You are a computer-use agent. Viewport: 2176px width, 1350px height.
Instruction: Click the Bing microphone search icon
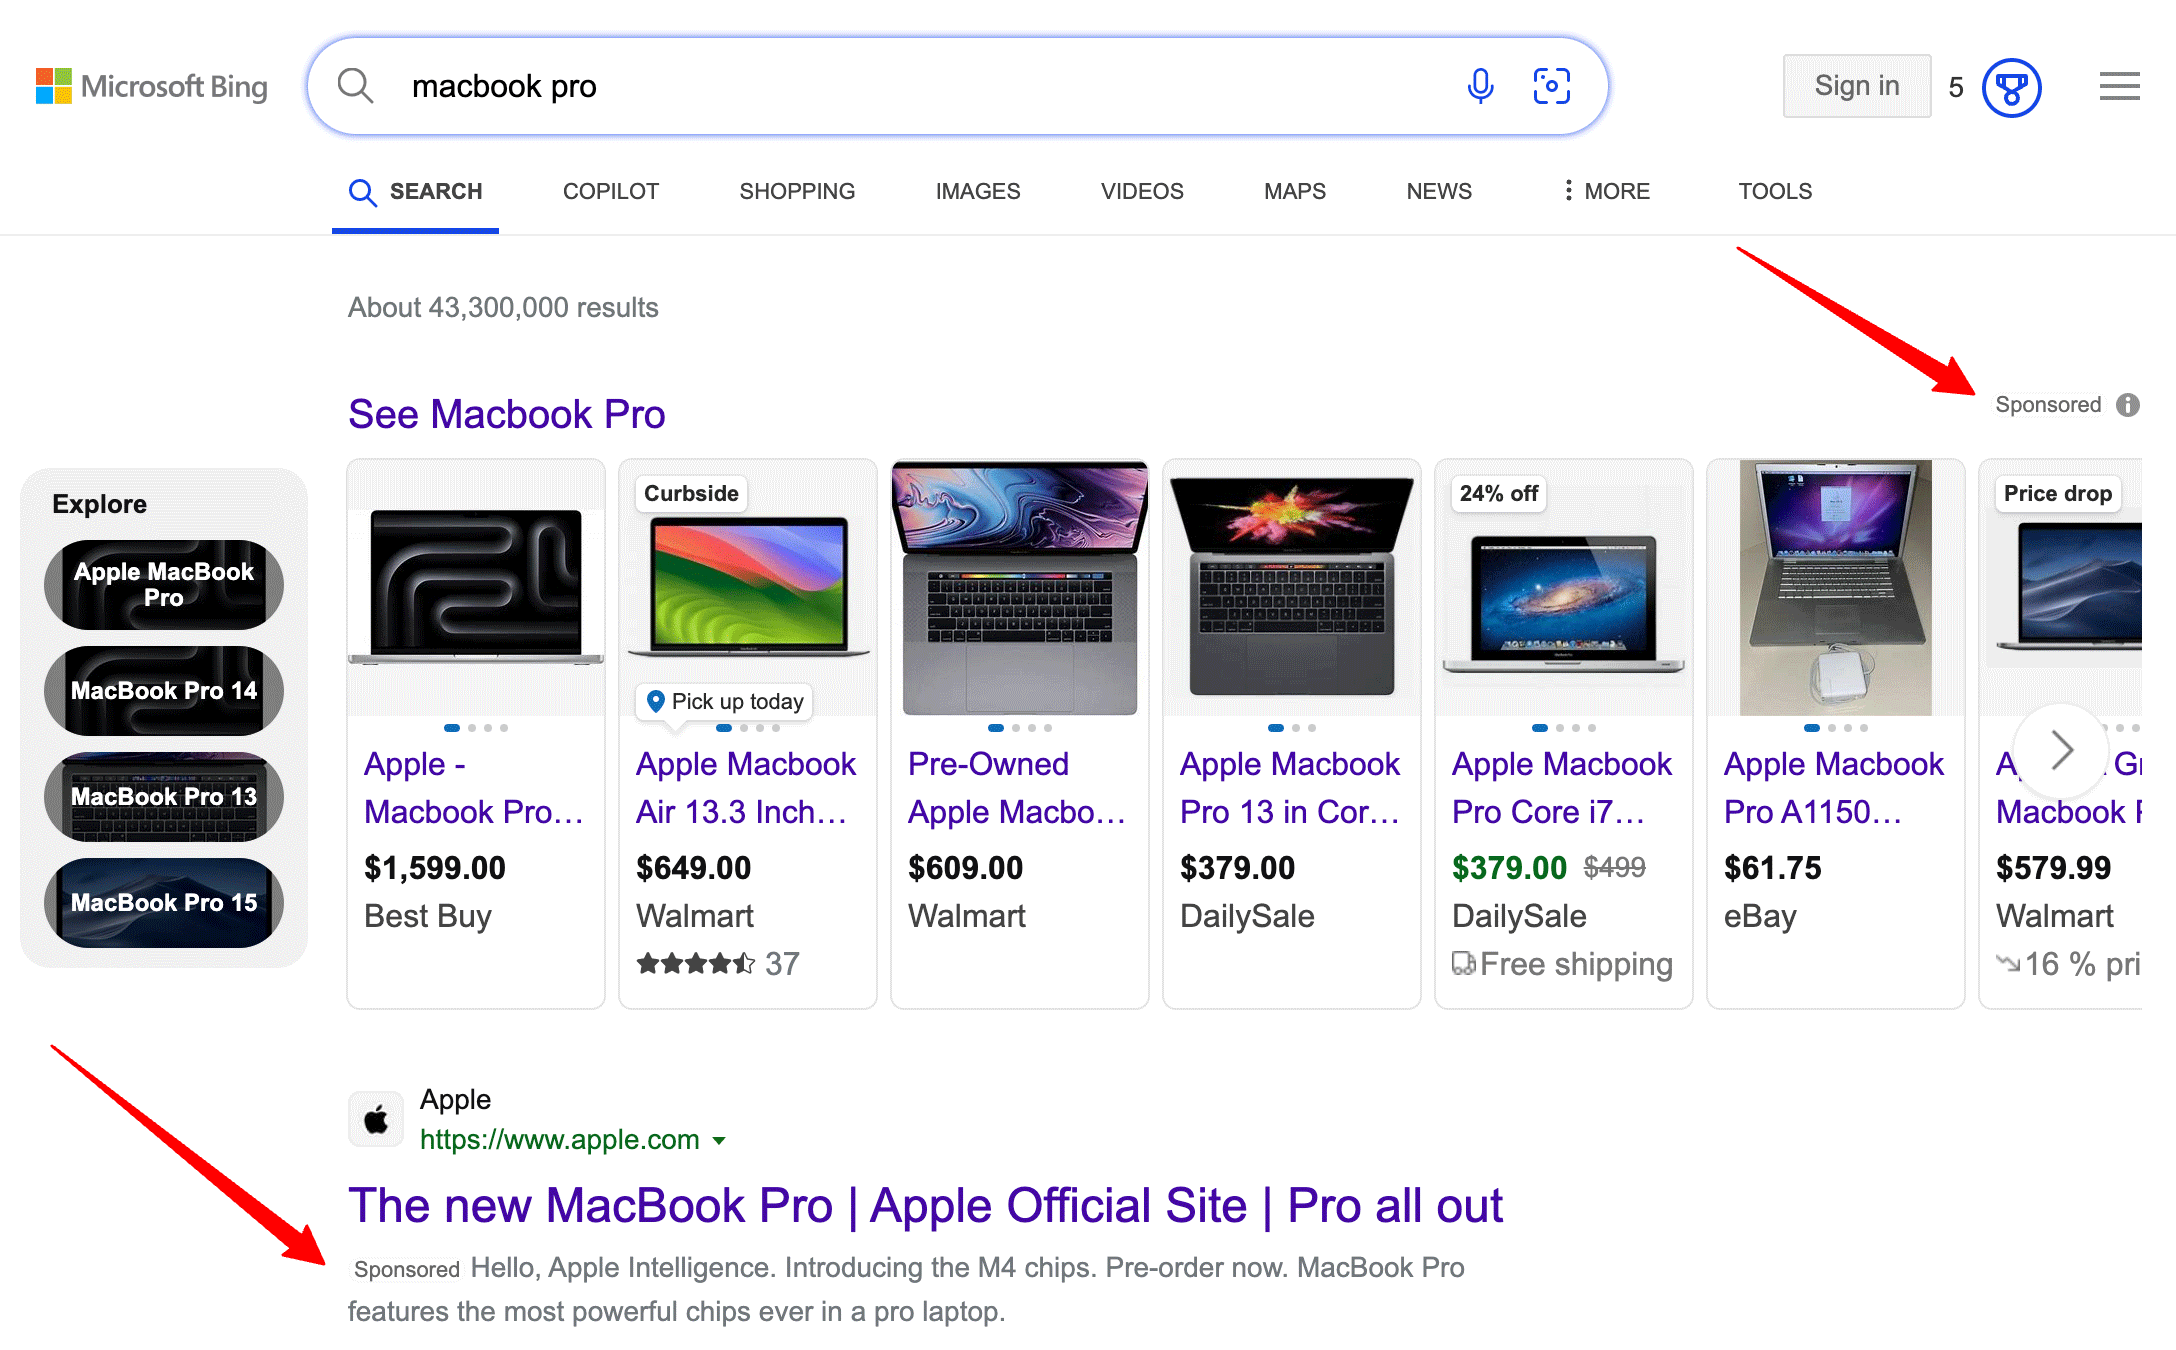click(x=1479, y=86)
